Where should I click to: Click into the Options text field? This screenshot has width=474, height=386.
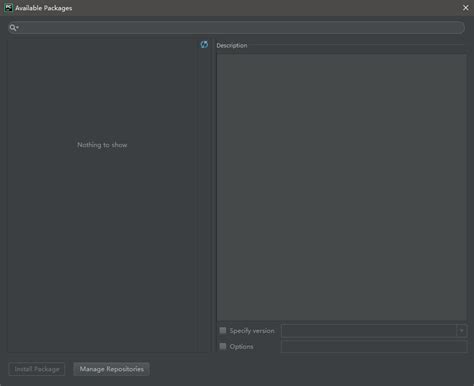[374, 346]
